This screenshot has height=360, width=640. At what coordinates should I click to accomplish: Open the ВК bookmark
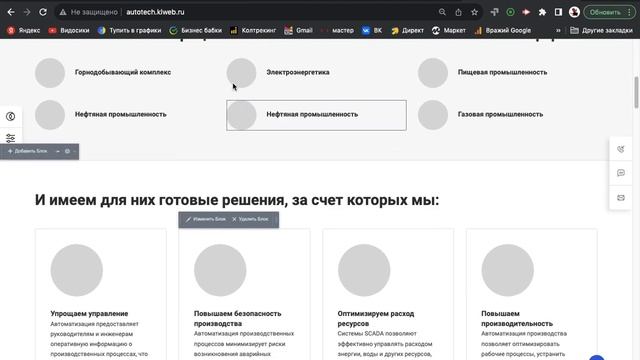(372, 30)
